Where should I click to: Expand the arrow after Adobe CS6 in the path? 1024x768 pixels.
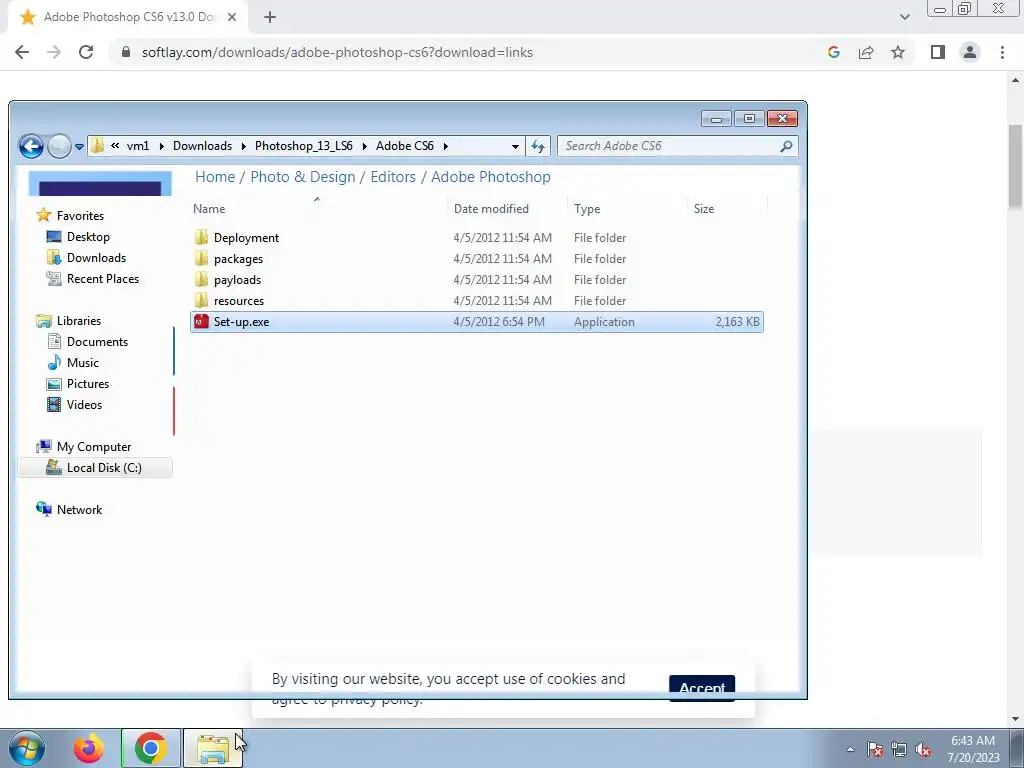coord(445,146)
